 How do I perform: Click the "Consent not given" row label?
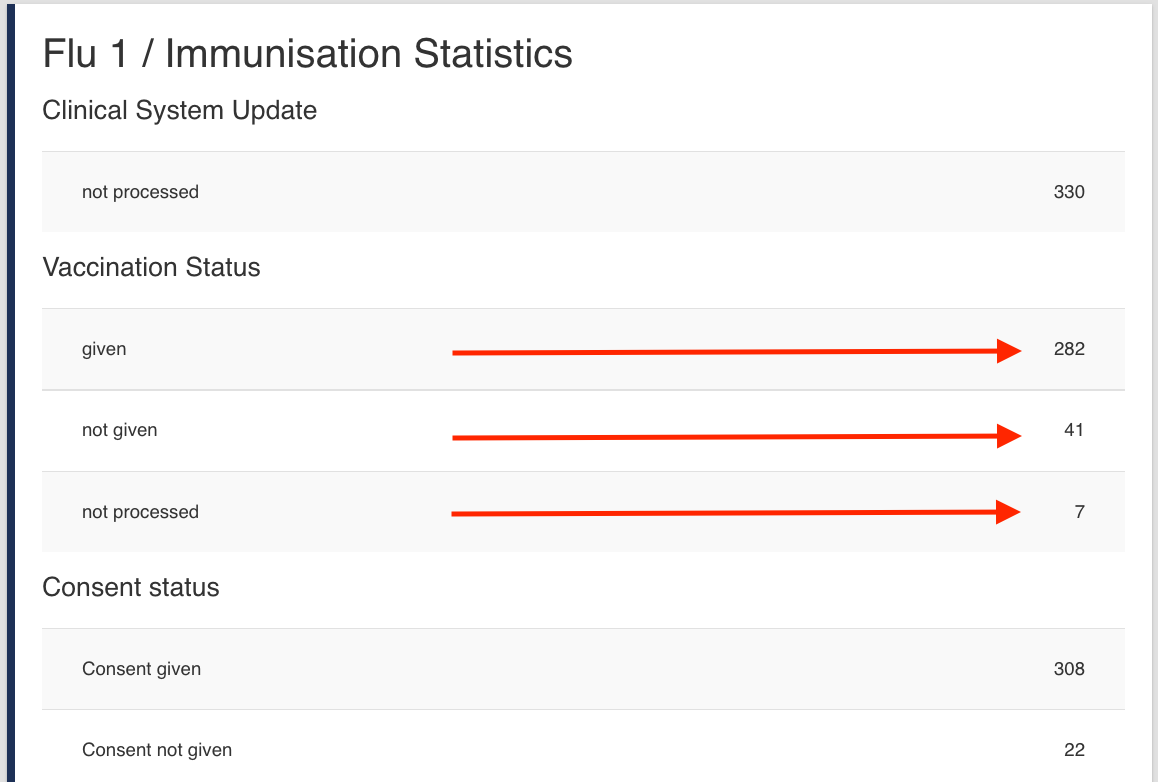point(157,750)
